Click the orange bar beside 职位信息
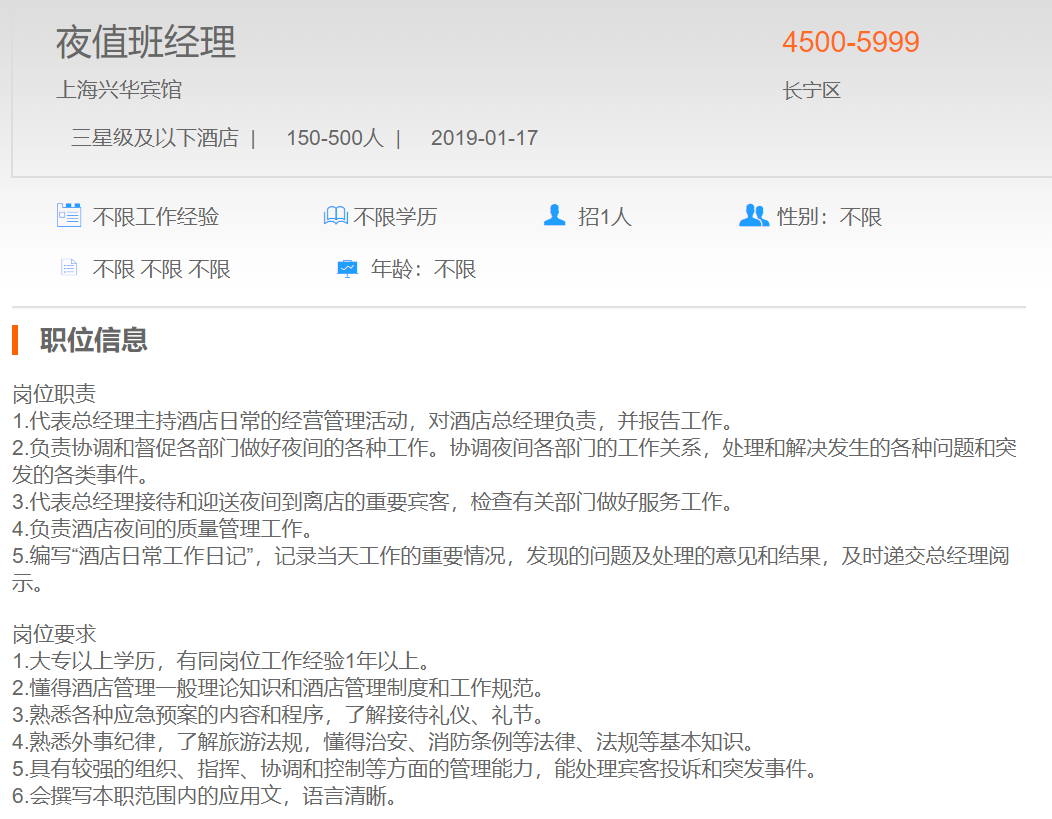The height and width of the screenshot is (819, 1052). click(x=15, y=340)
